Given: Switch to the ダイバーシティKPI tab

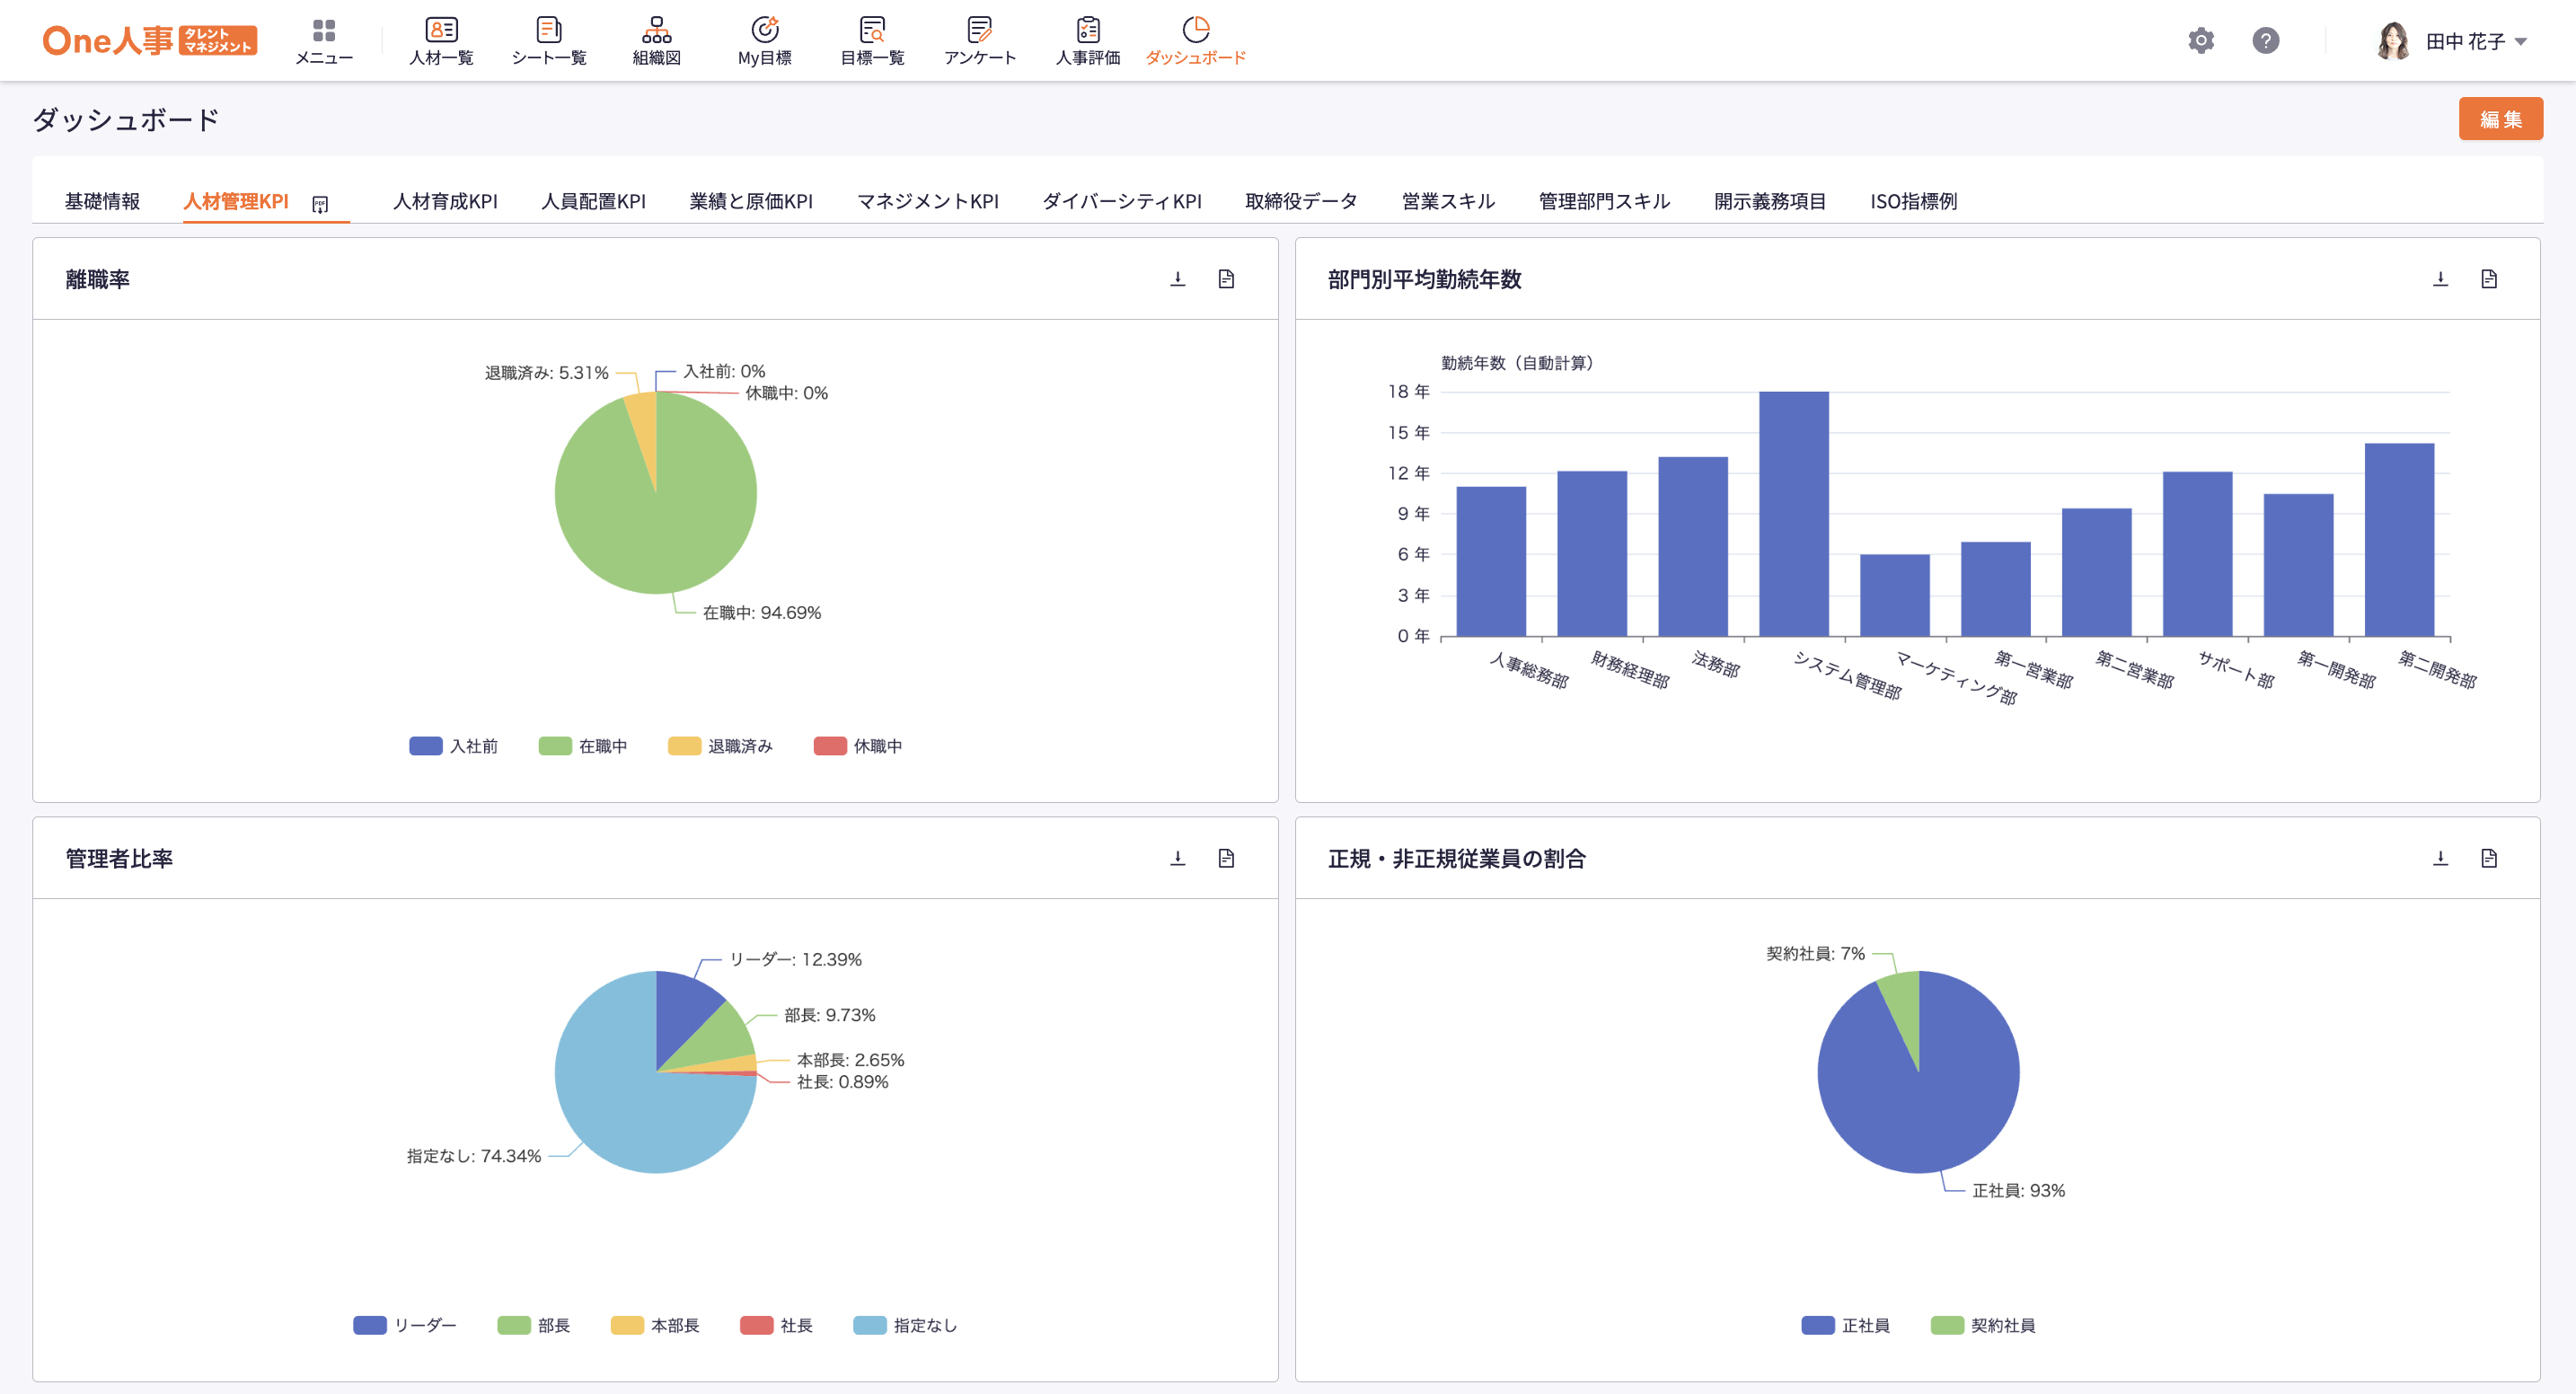Looking at the screenshot, I should [1121, 201].
